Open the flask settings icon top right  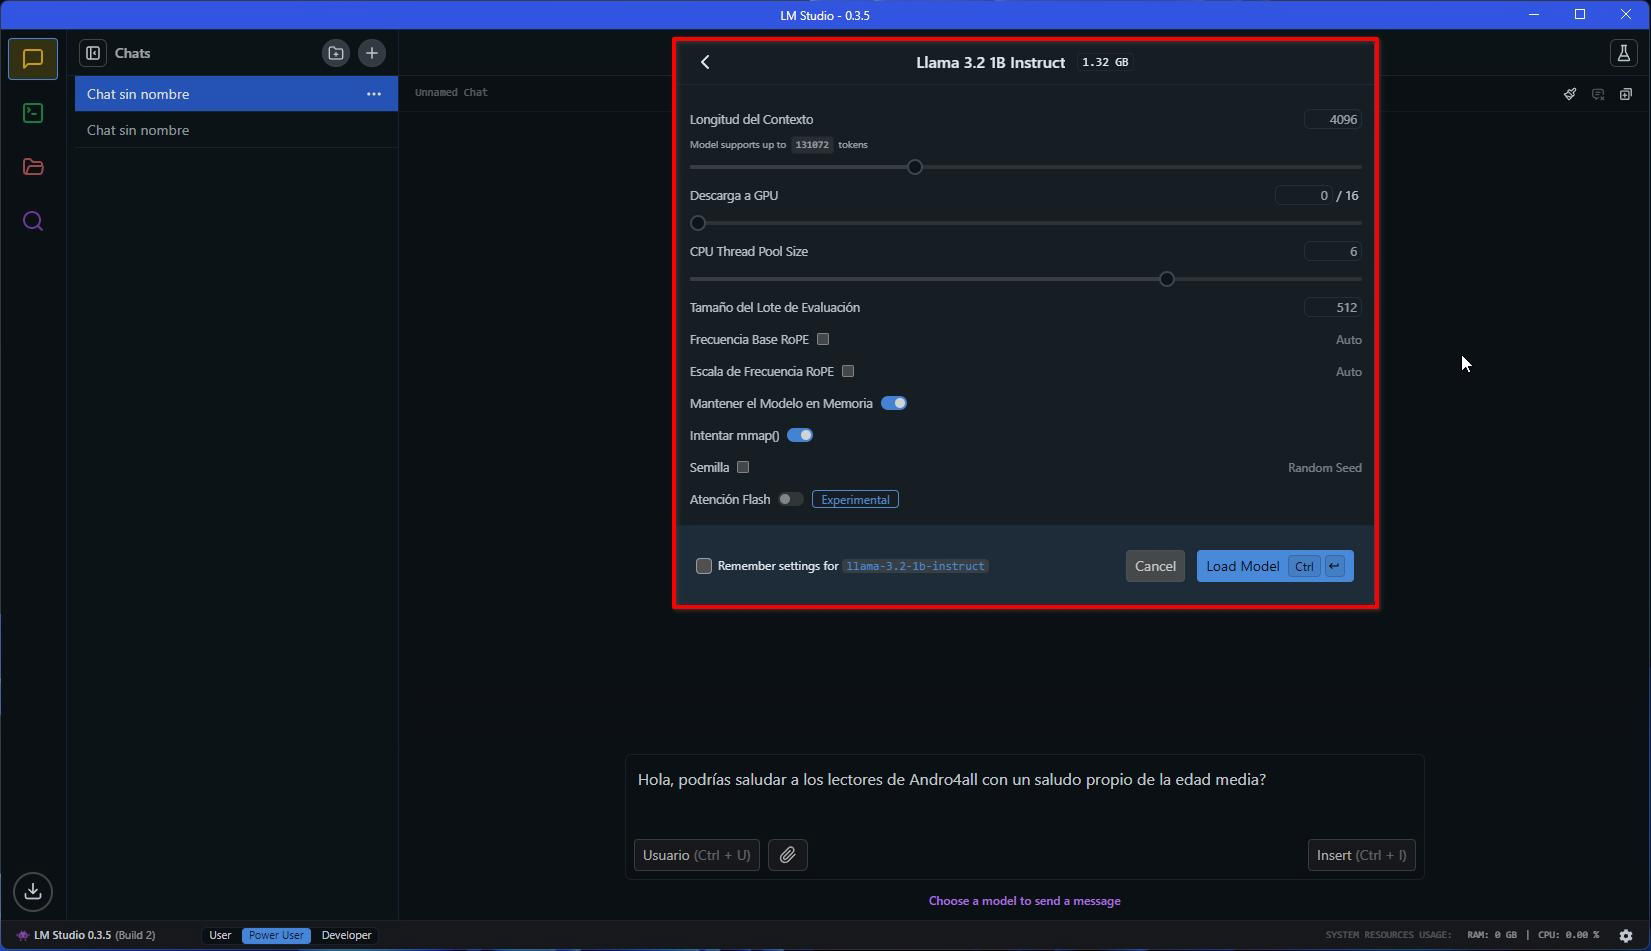point(1623,53)
